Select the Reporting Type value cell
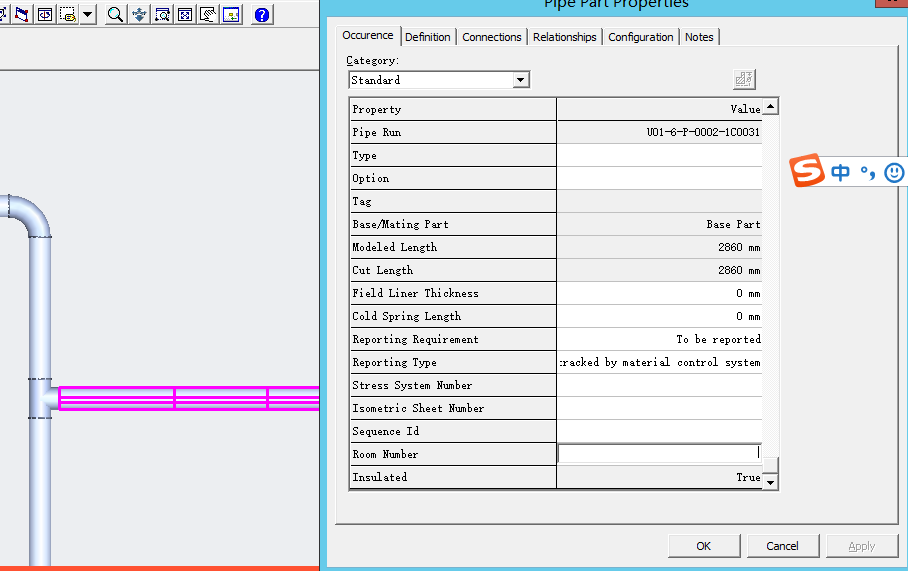The image size is (908, 571). click(x=659, y=362)
